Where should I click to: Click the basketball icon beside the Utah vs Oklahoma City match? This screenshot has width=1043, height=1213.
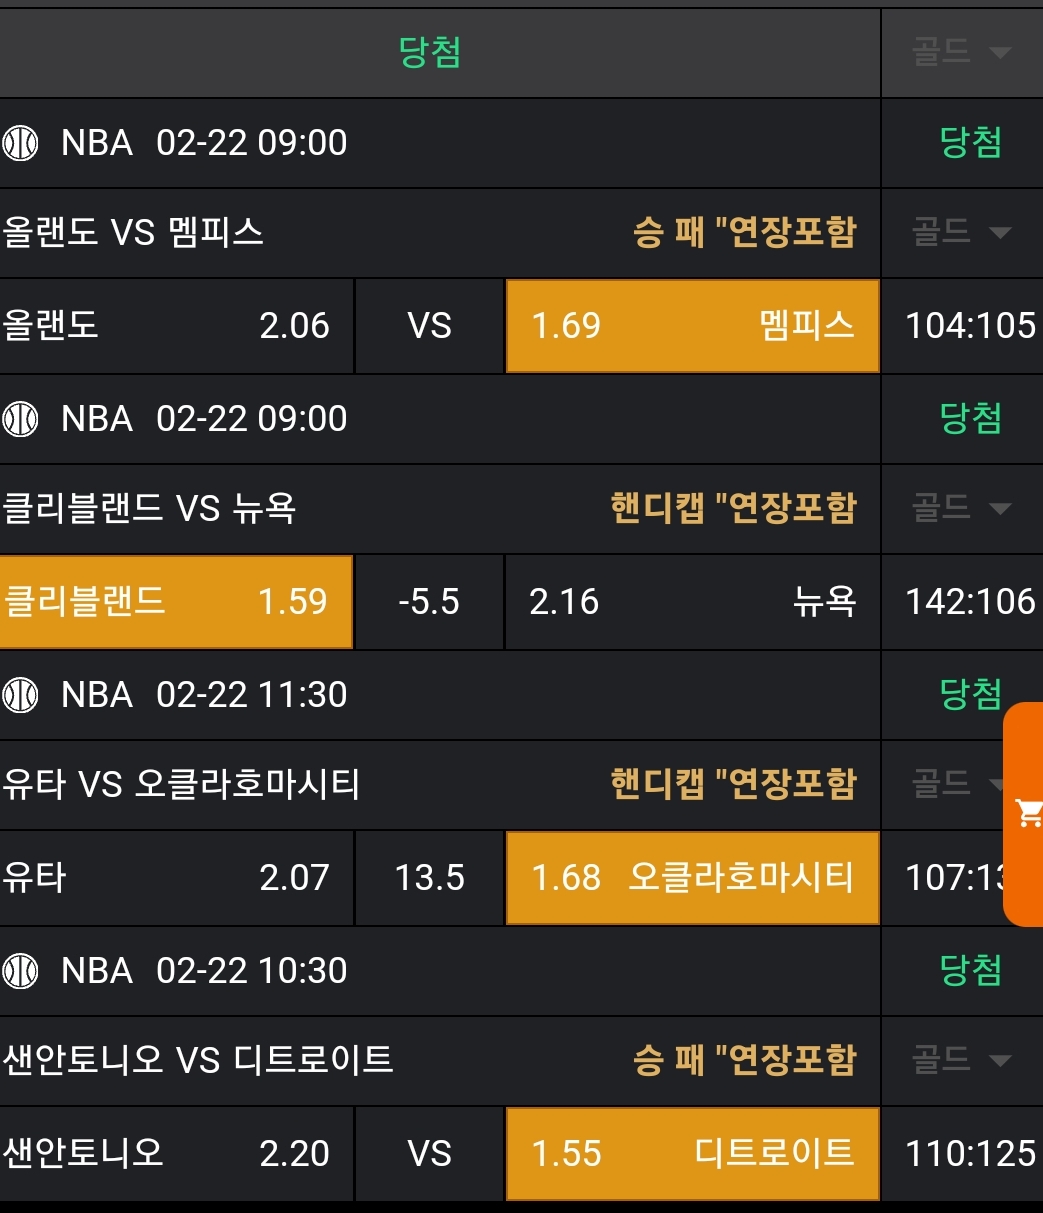(x=20, y=695)
